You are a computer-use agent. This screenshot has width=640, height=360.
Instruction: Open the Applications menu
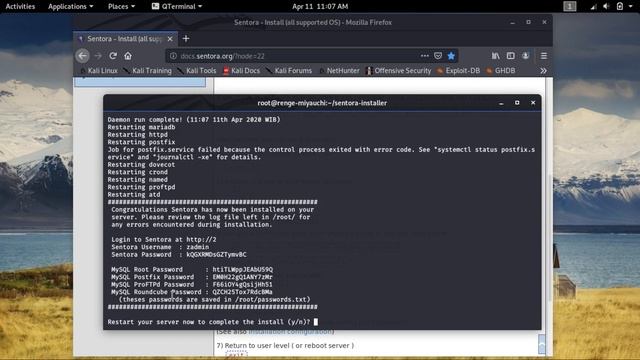(x=70, y=6)
